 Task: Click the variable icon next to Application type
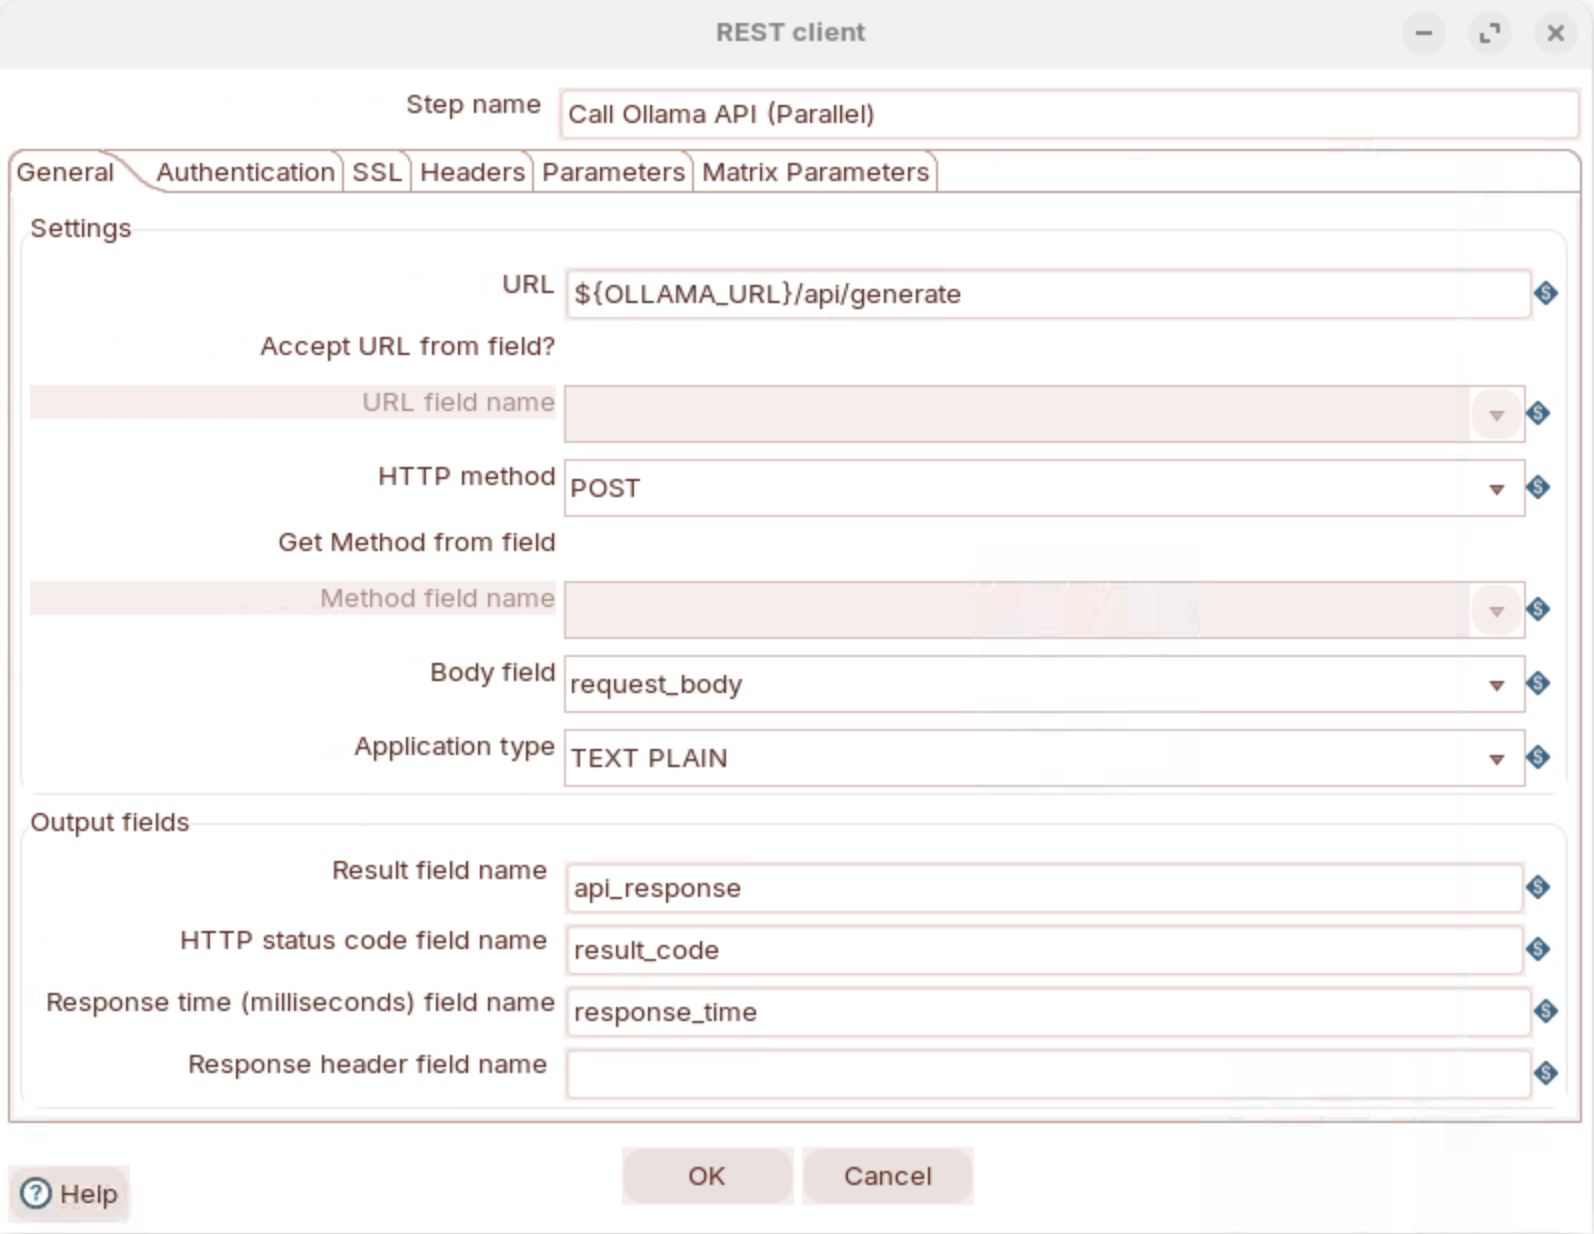[1538, 757]
